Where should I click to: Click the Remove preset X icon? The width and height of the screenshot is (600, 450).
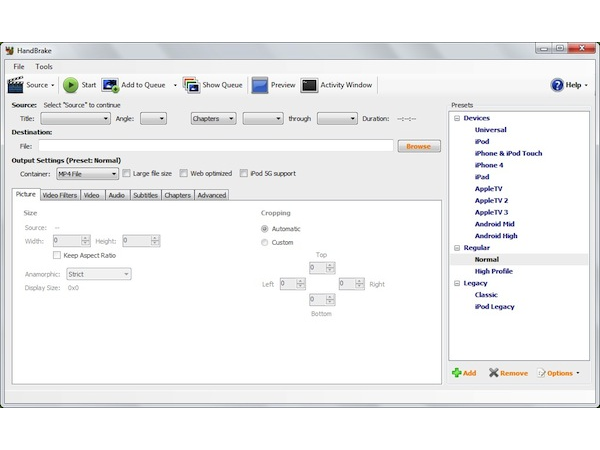(x=494, y=373)
